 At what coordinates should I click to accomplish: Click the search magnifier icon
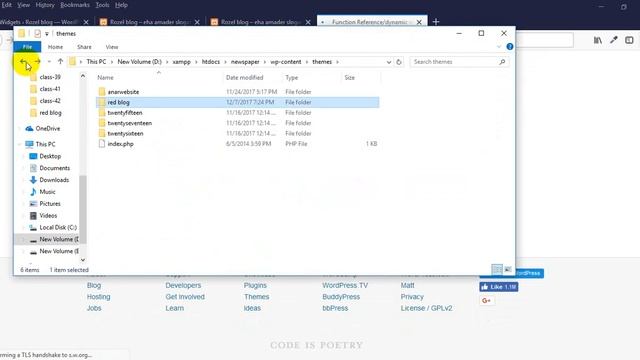tap(502, 62)
